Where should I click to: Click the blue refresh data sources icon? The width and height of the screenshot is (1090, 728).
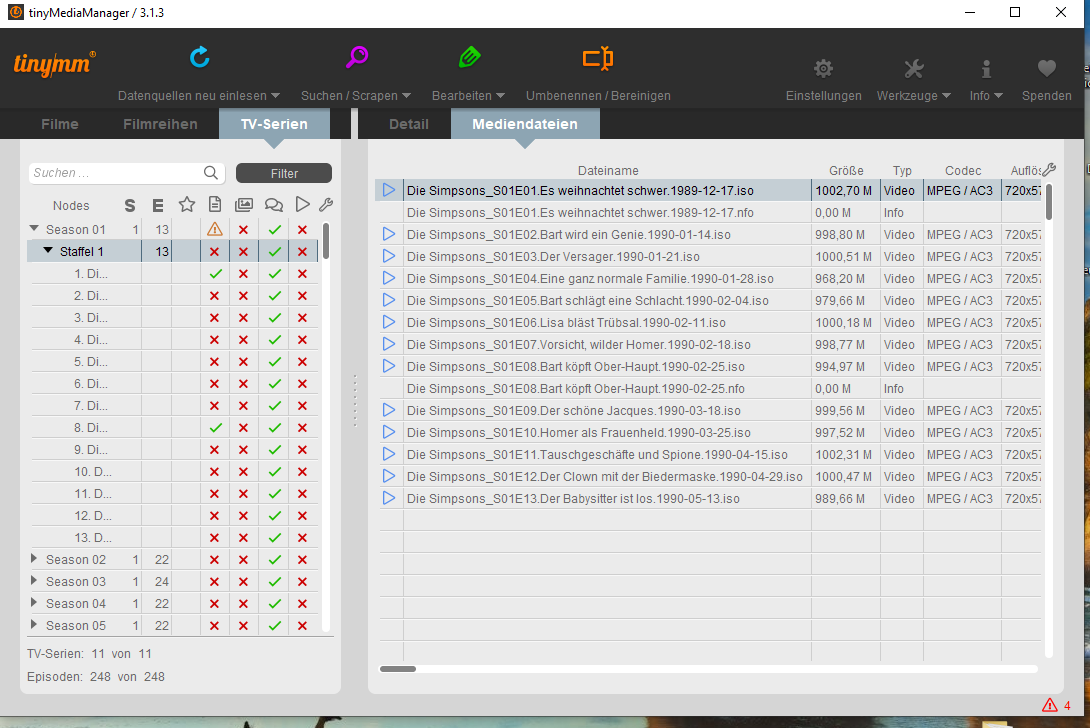point(200,57)
